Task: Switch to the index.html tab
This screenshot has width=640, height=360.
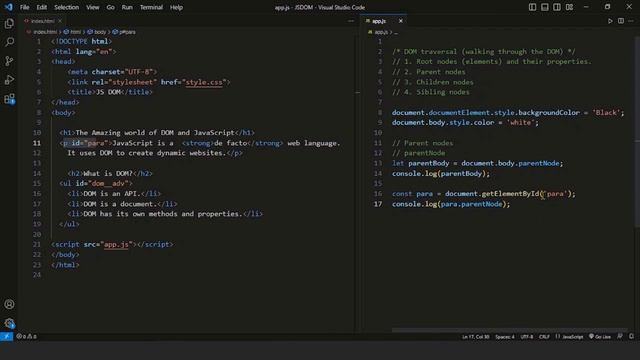Action: point(42,21)
